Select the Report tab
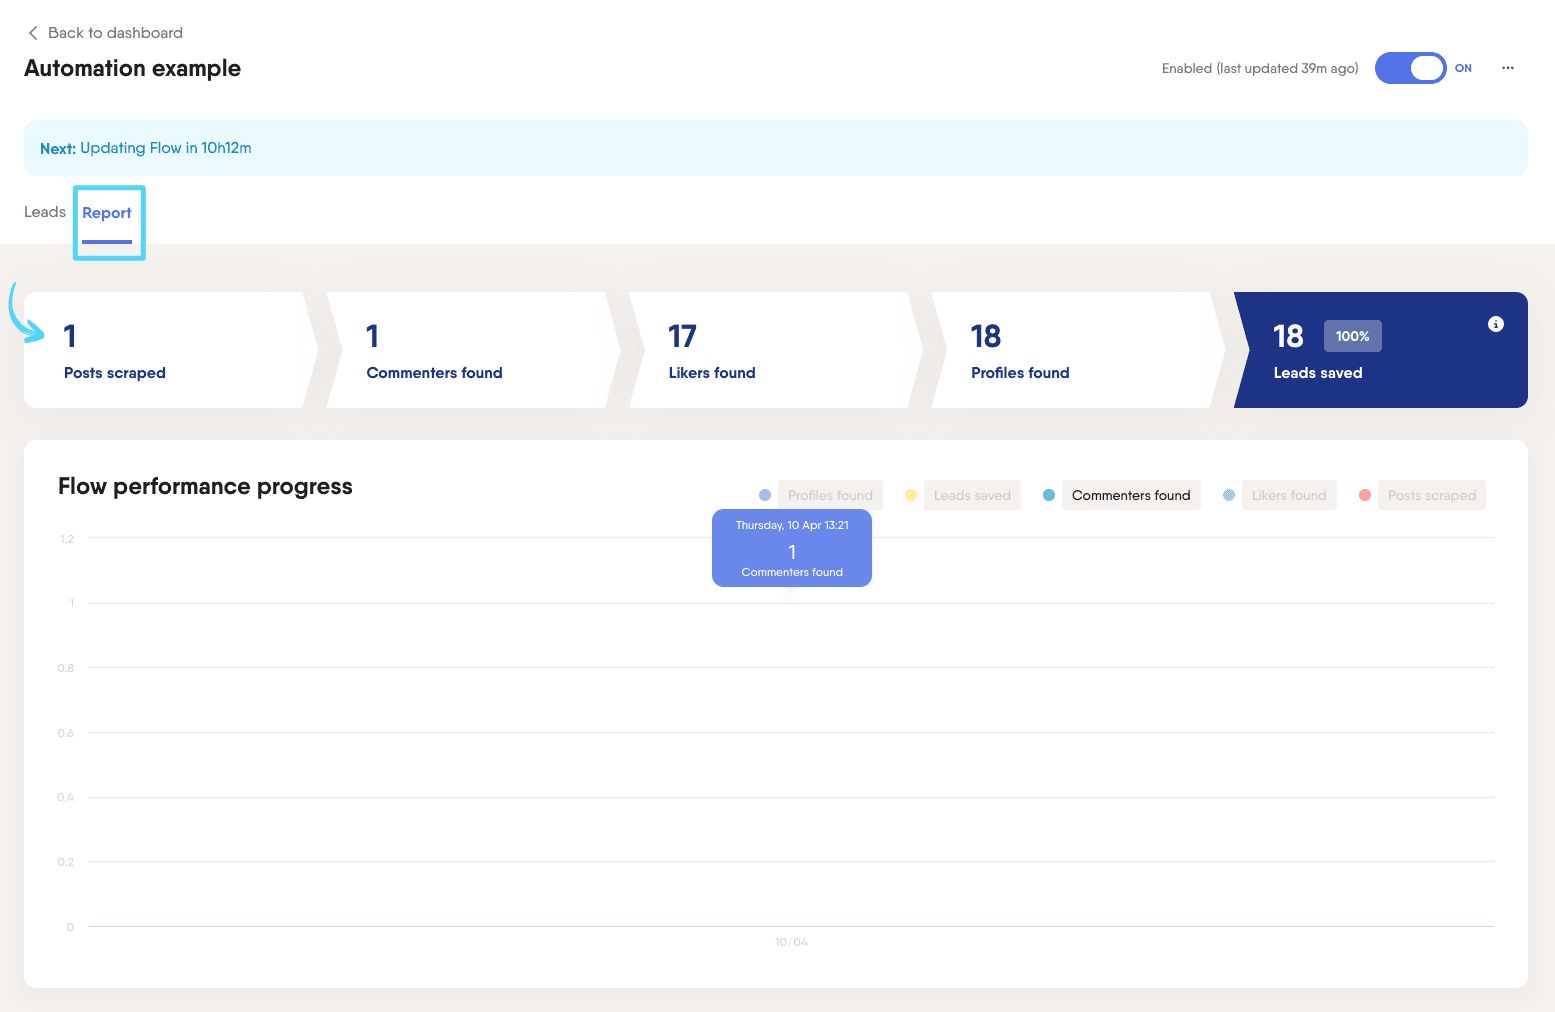The width and height of the screenshot is (1555, 1012). point(107,213)
